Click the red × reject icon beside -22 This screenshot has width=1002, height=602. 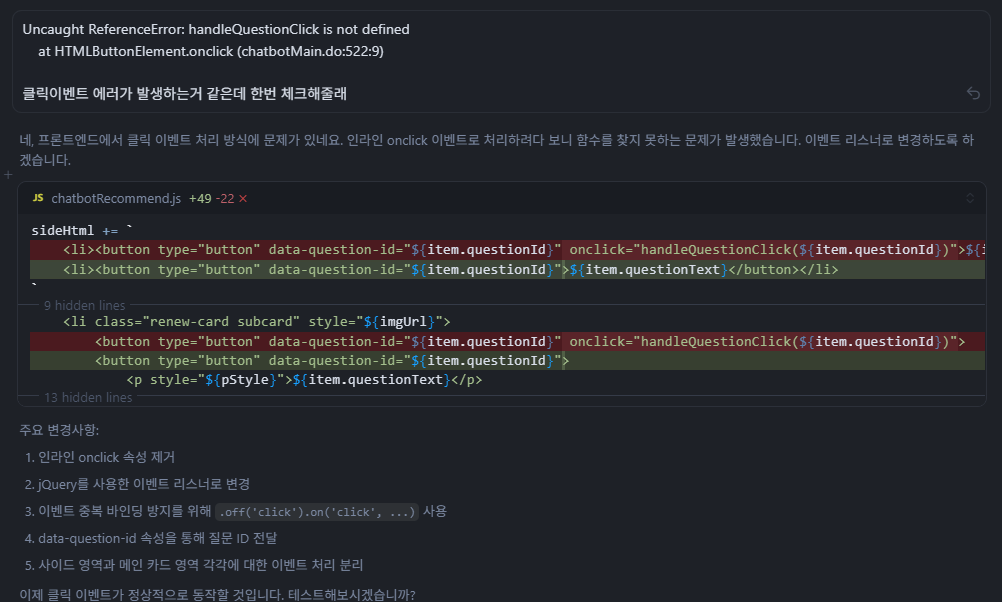[243, 199]
